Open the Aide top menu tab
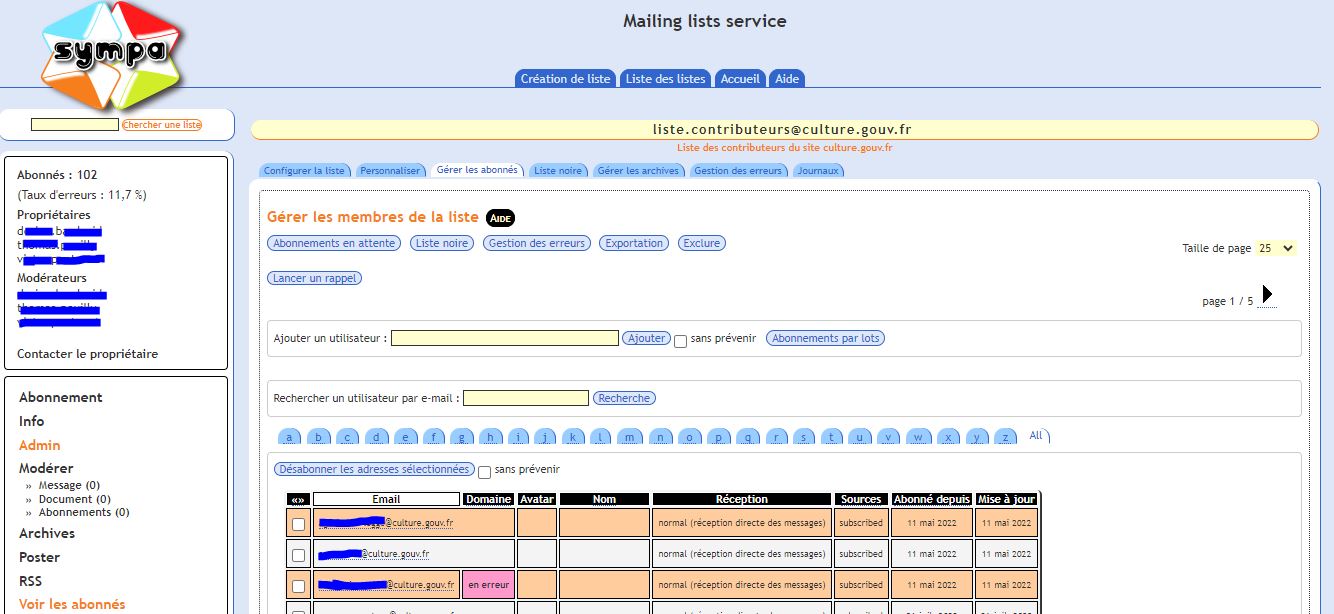Image resolution: width=1334 pixels, height=614 pixels. tap(787, 79)
